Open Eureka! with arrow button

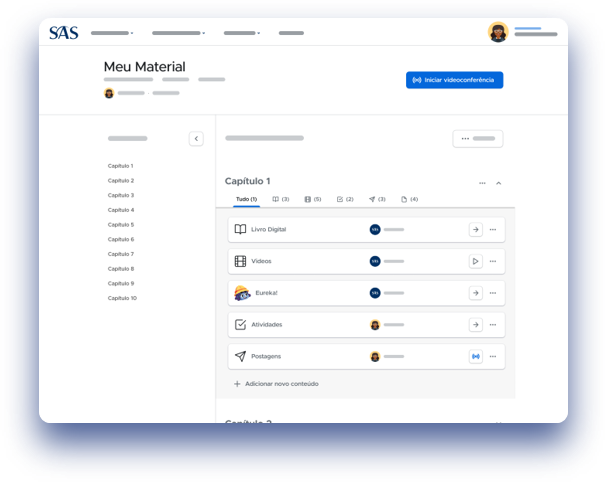pyautogui.click(x=475, y=293)
